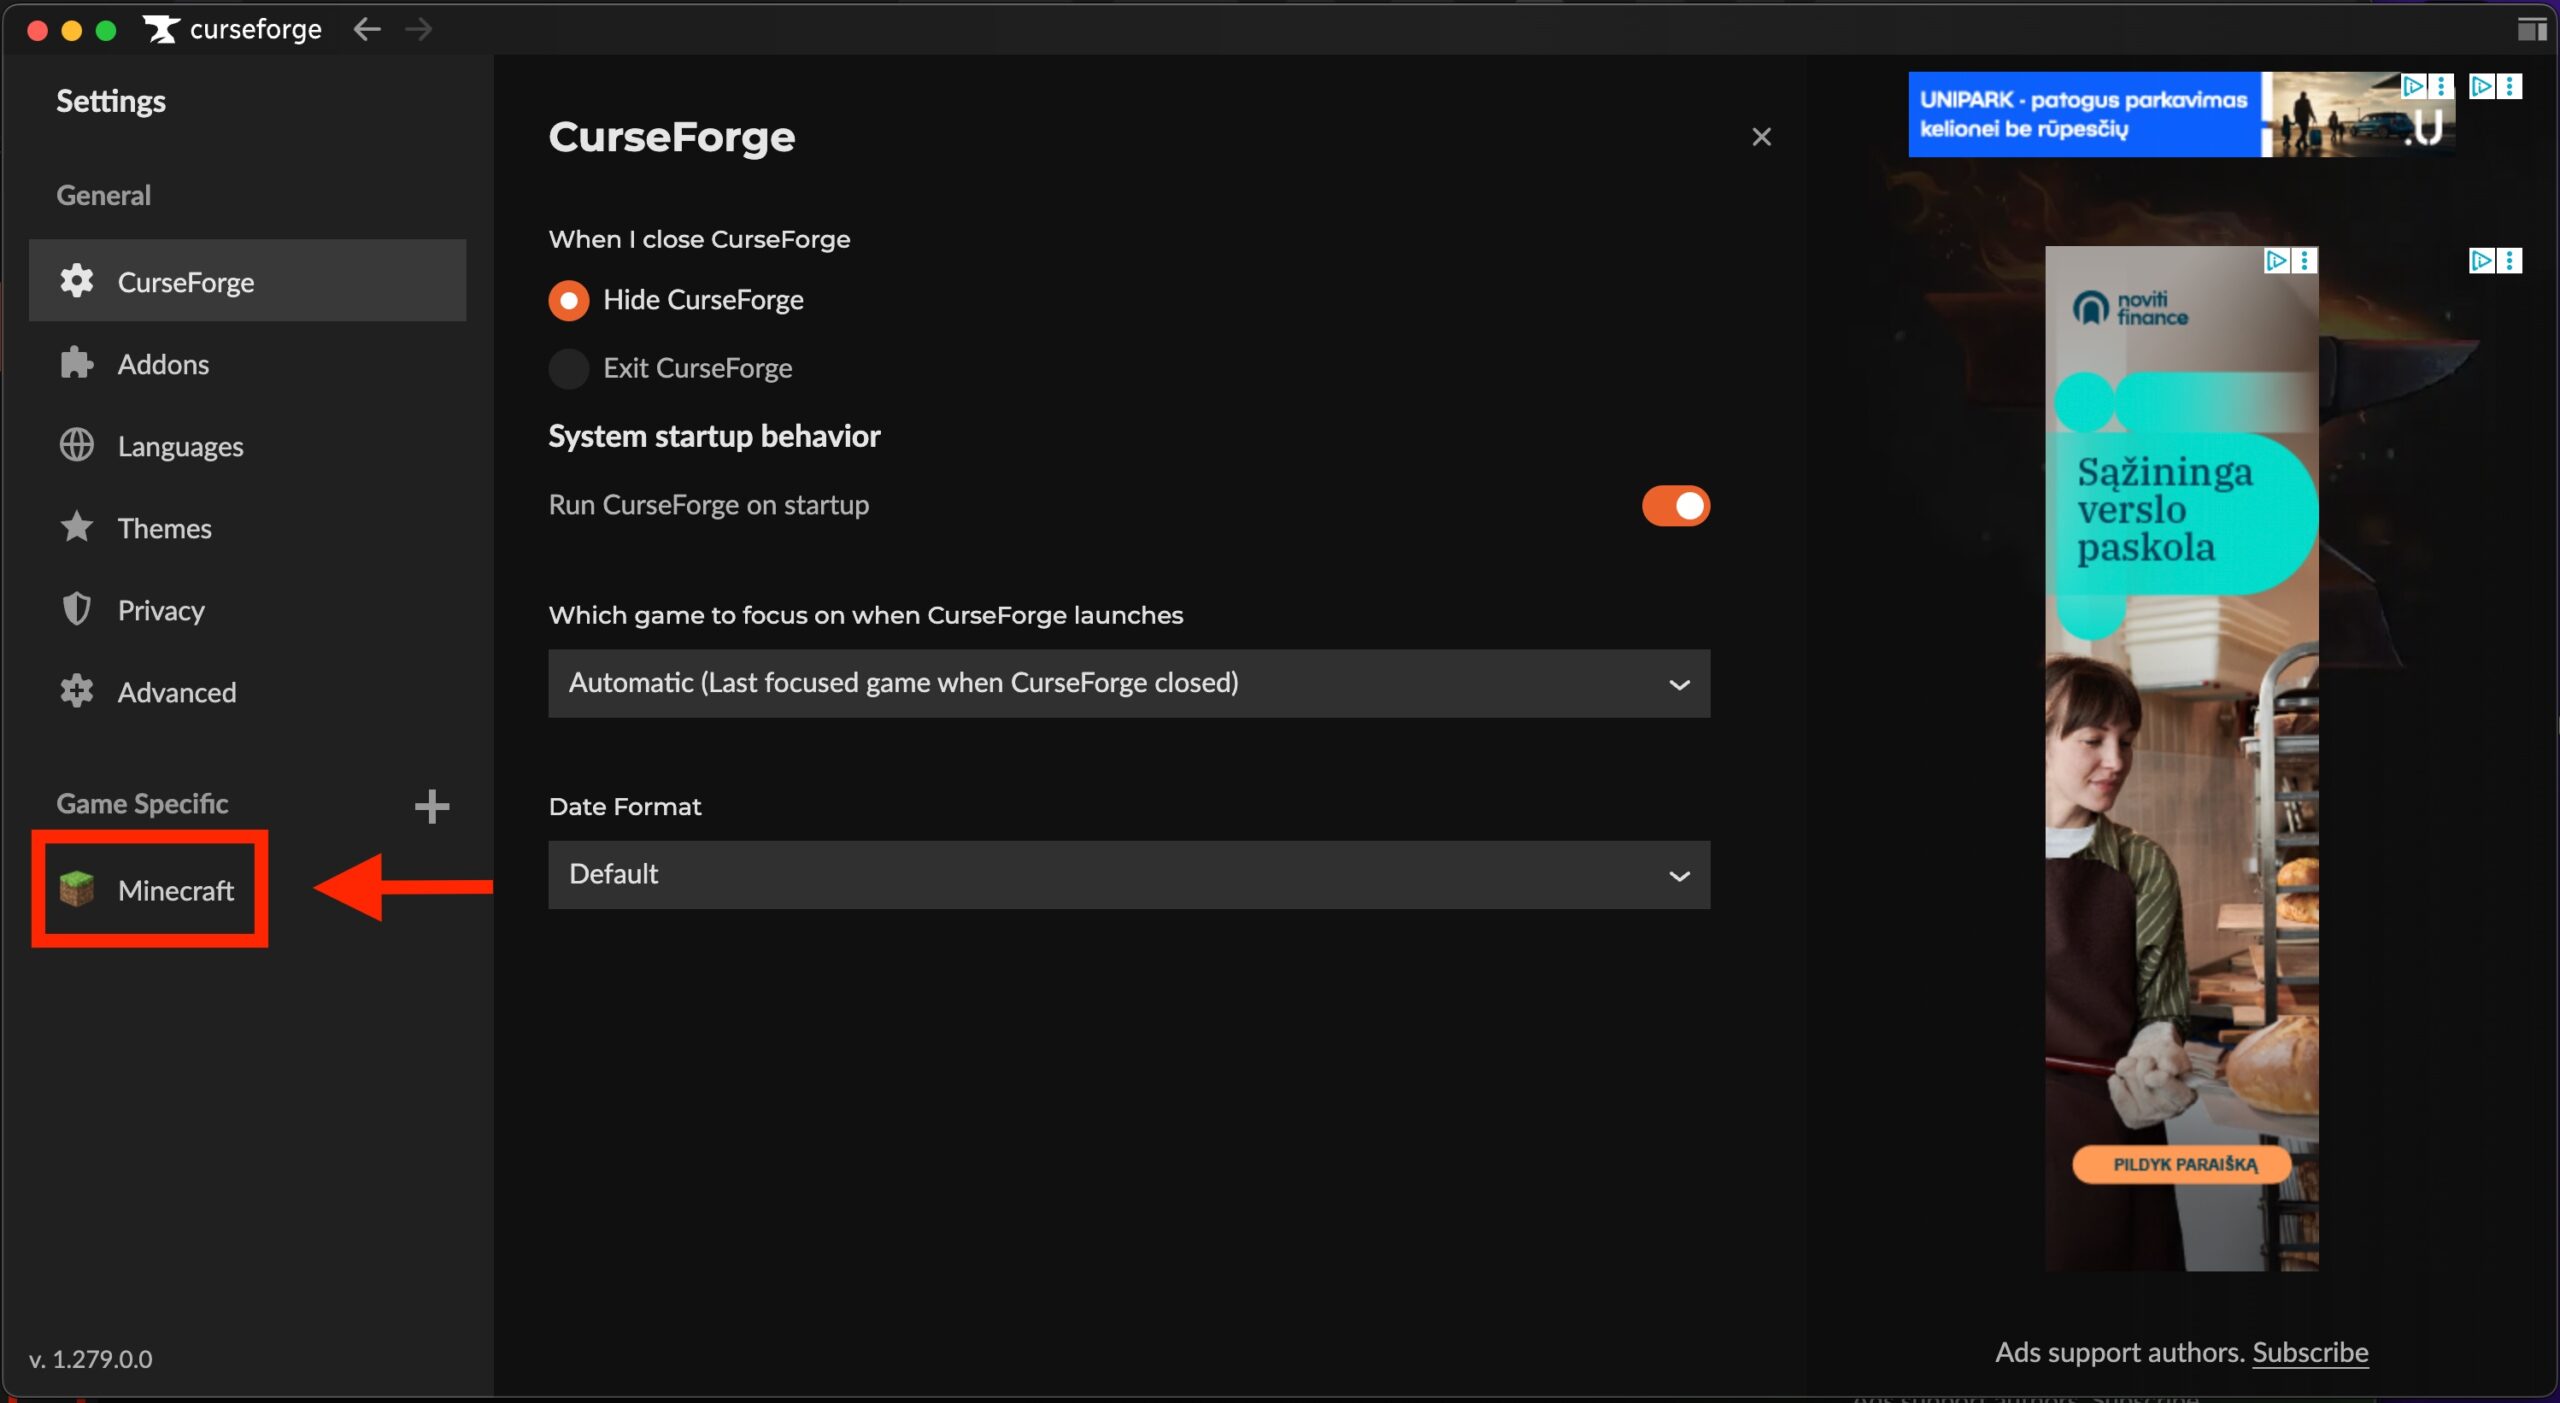
Task: Close the settings with the X
Action: click(1762, 137)
